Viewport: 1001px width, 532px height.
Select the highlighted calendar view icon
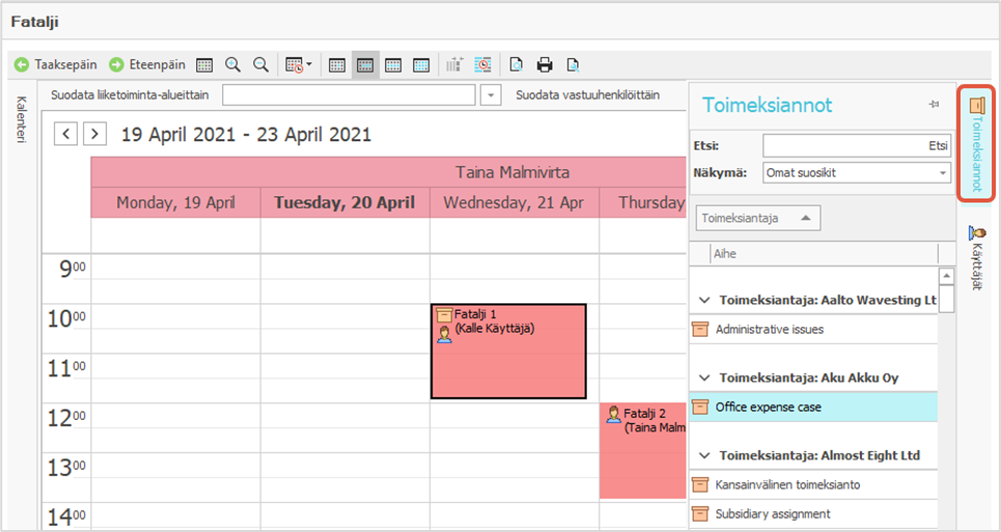[x=365, y=65]
